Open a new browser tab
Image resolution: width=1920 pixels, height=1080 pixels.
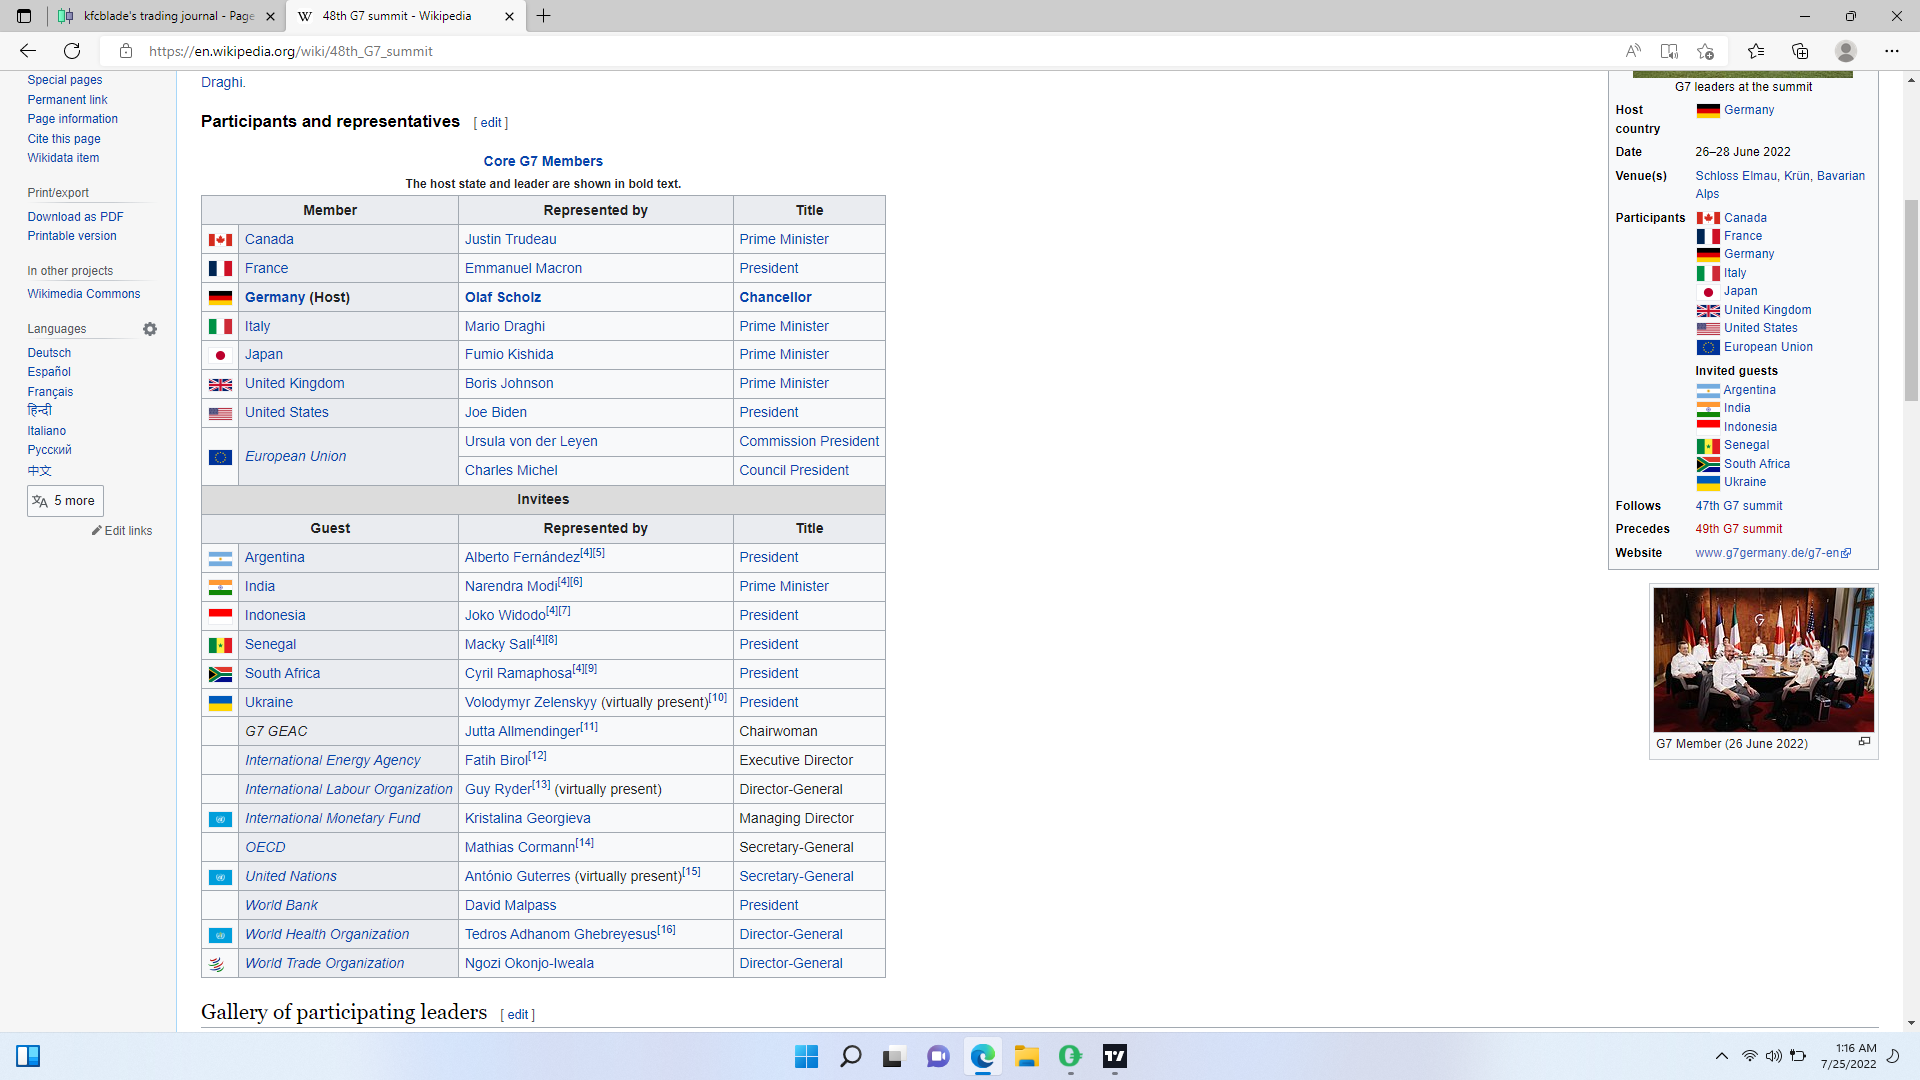pos(544,16)
